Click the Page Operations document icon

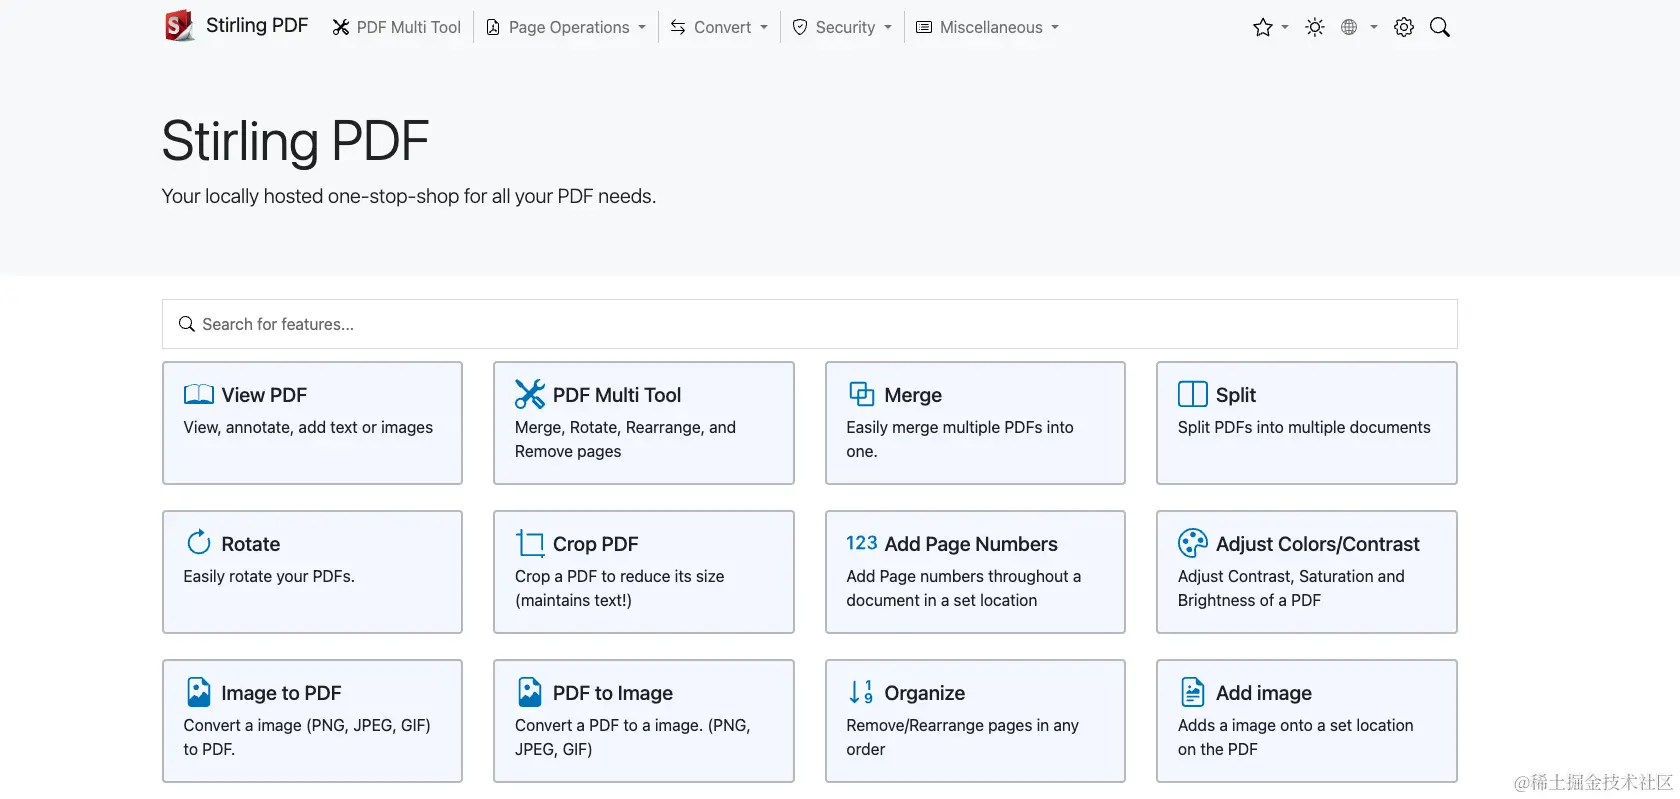pyautogui.click(x=493, y=27)
